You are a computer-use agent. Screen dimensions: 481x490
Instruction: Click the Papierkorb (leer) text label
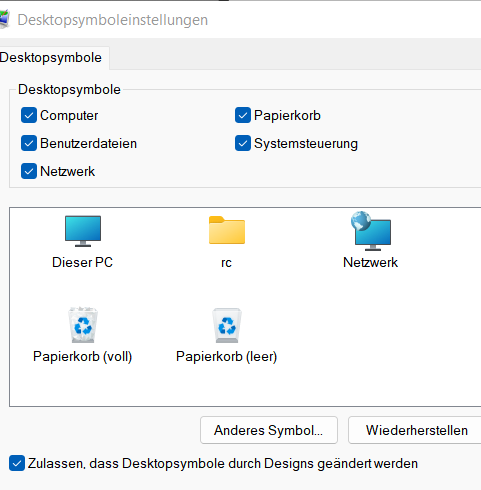[x=227, y=357]
